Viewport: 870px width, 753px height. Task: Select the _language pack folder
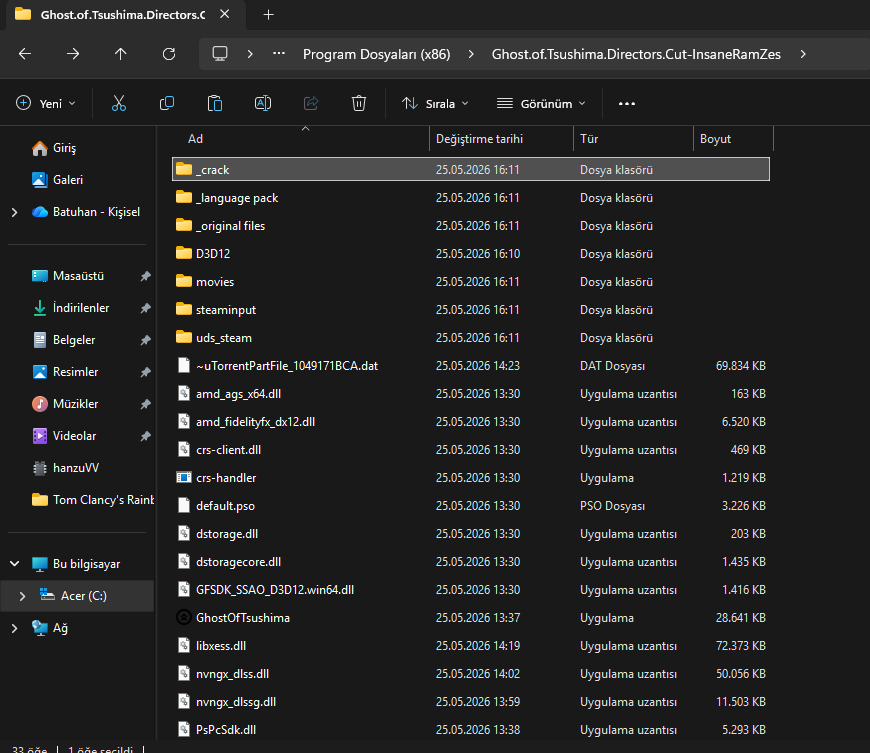click(x=471, y=198)
